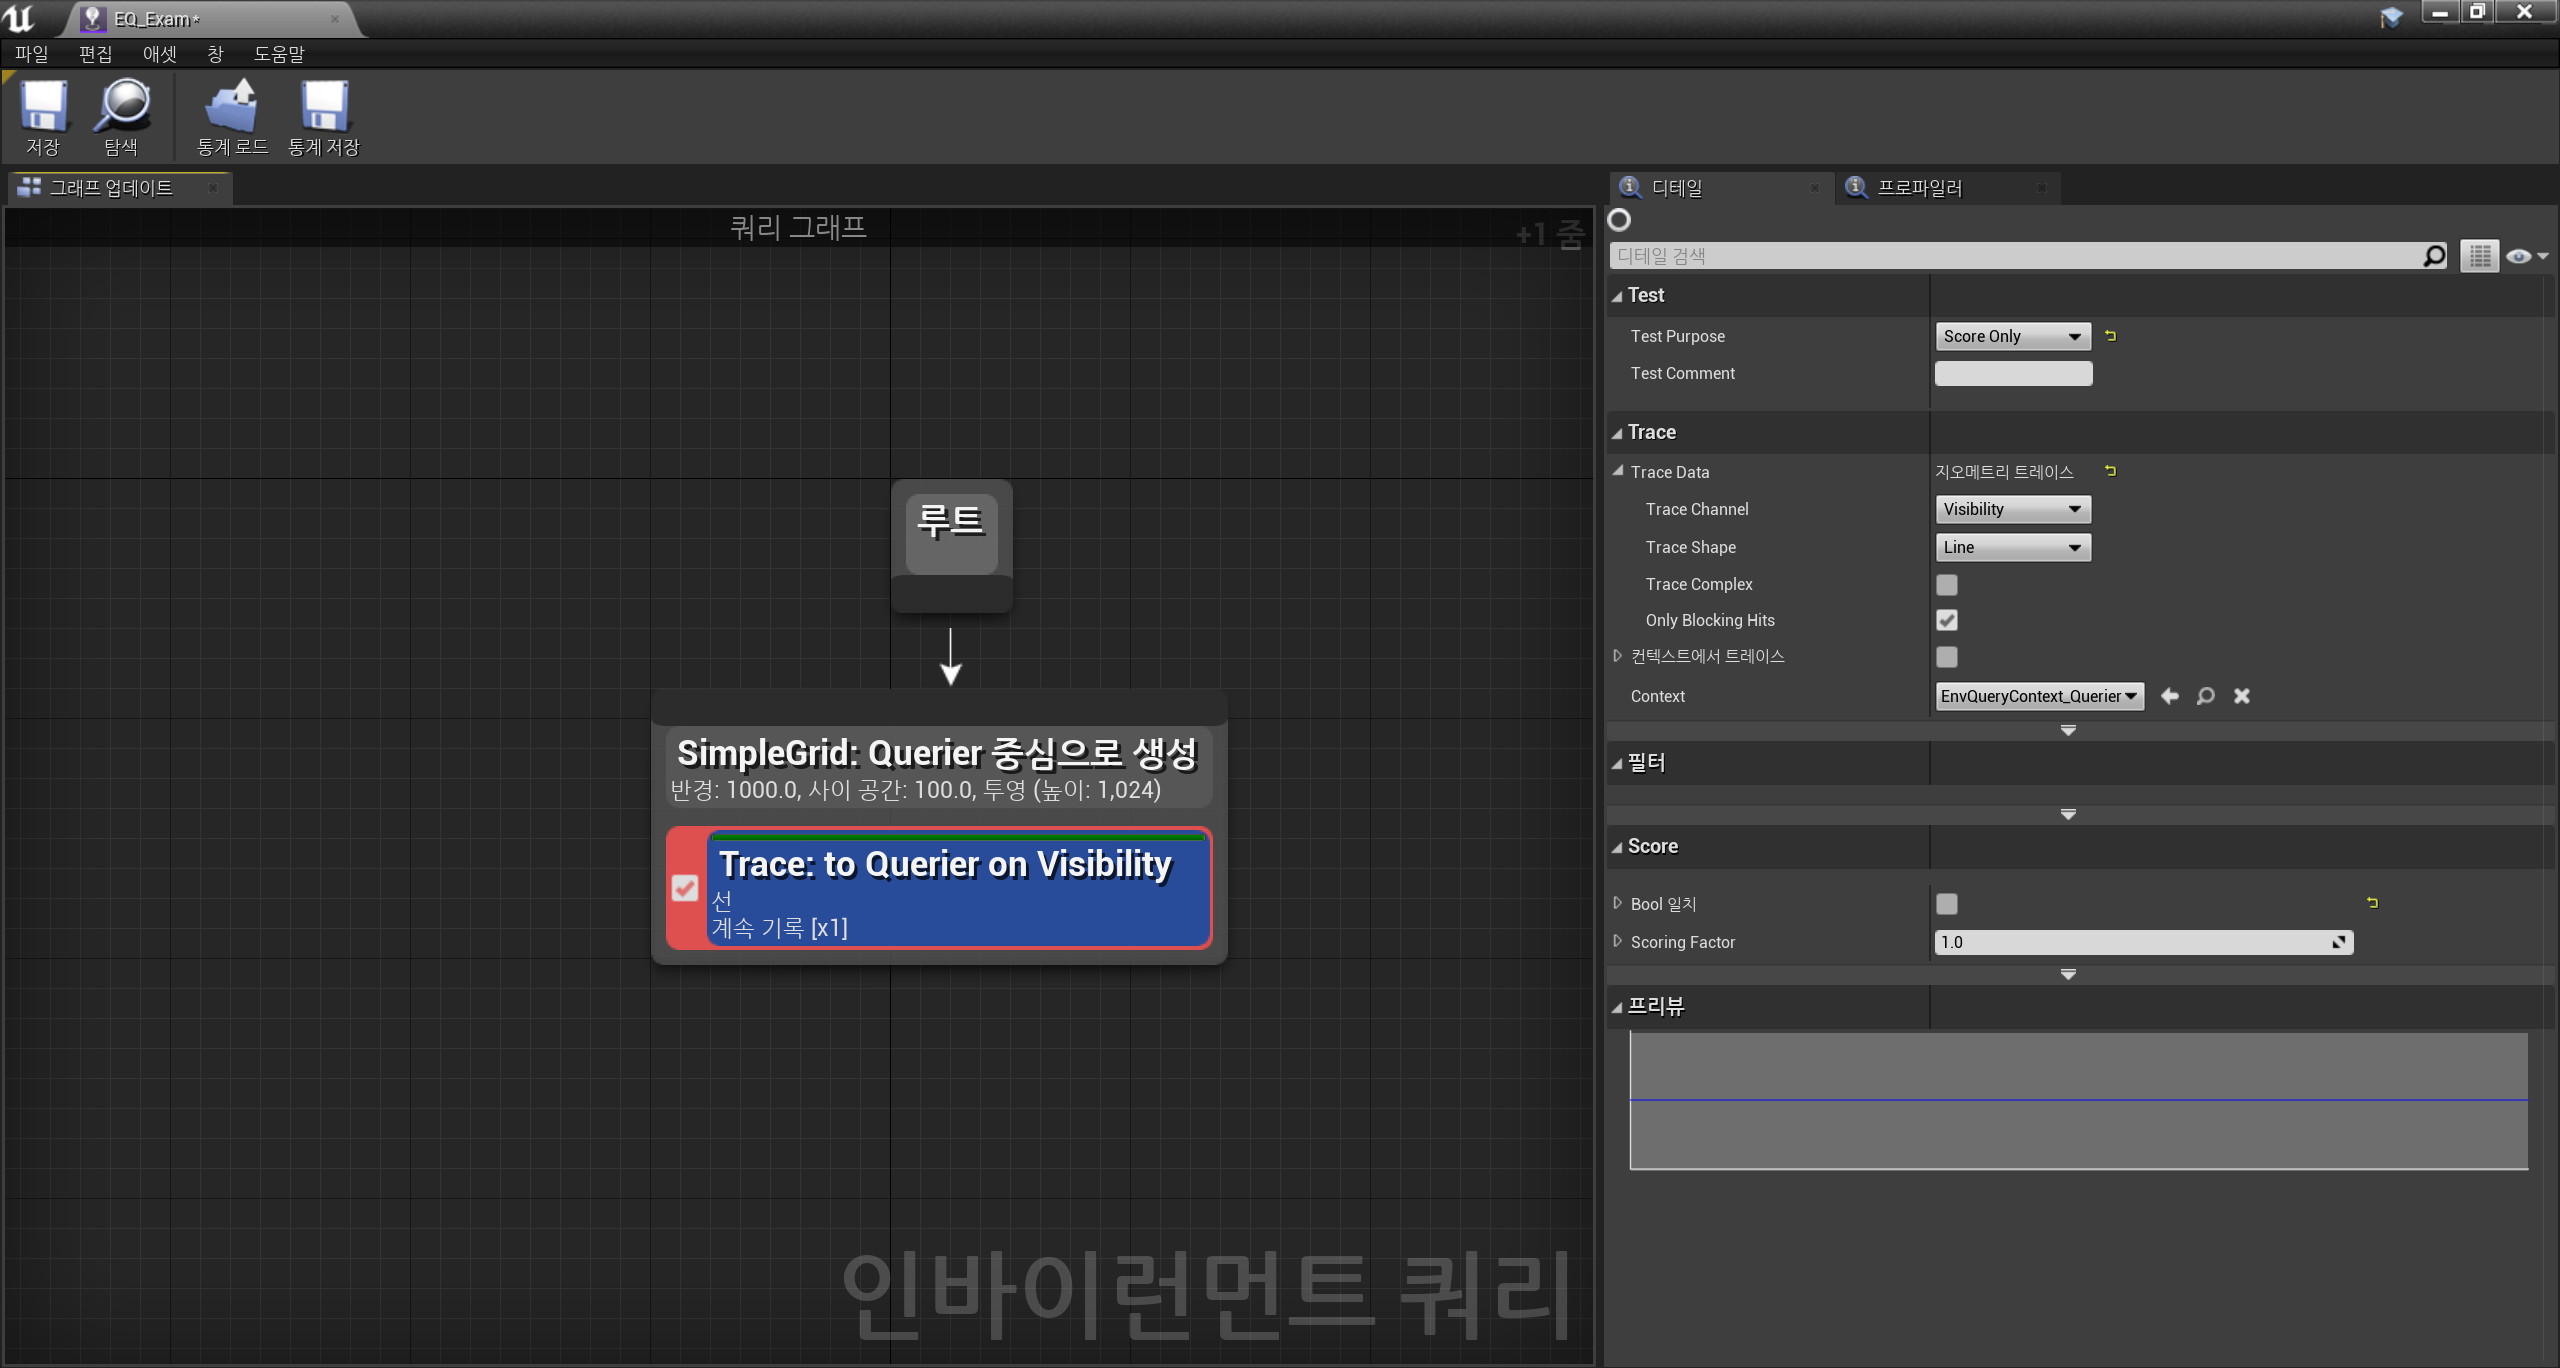
Task: Toggle the Trace Complex checkbox
Action: 1946,584
